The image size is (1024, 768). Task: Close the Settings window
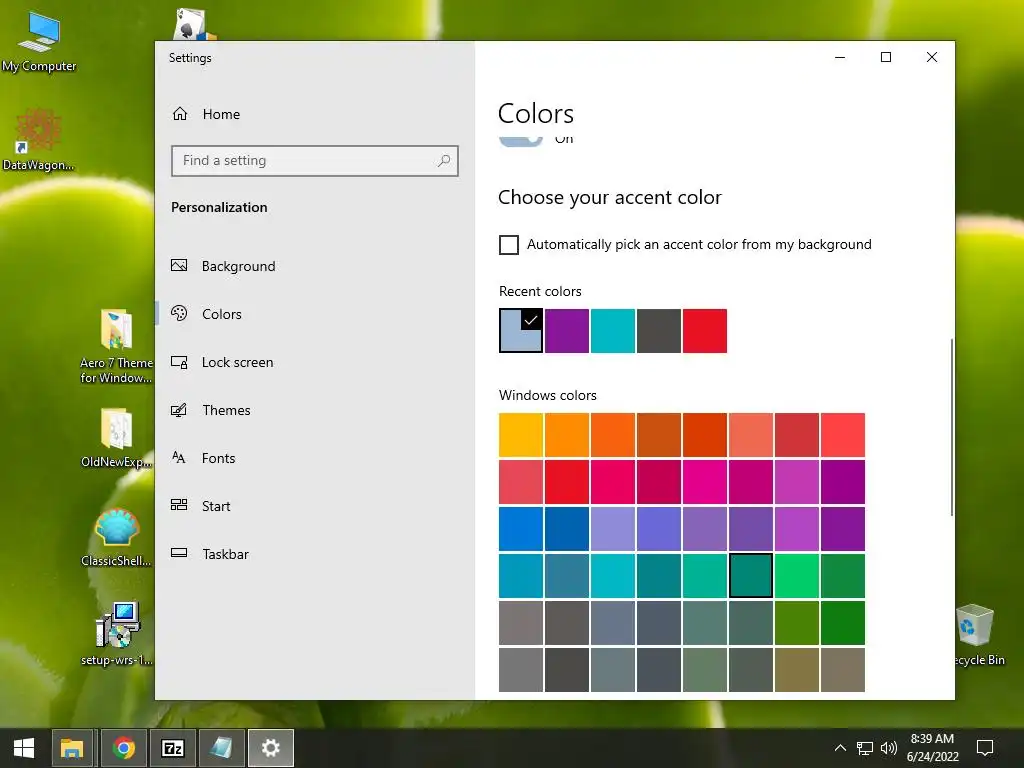(932, 57)
